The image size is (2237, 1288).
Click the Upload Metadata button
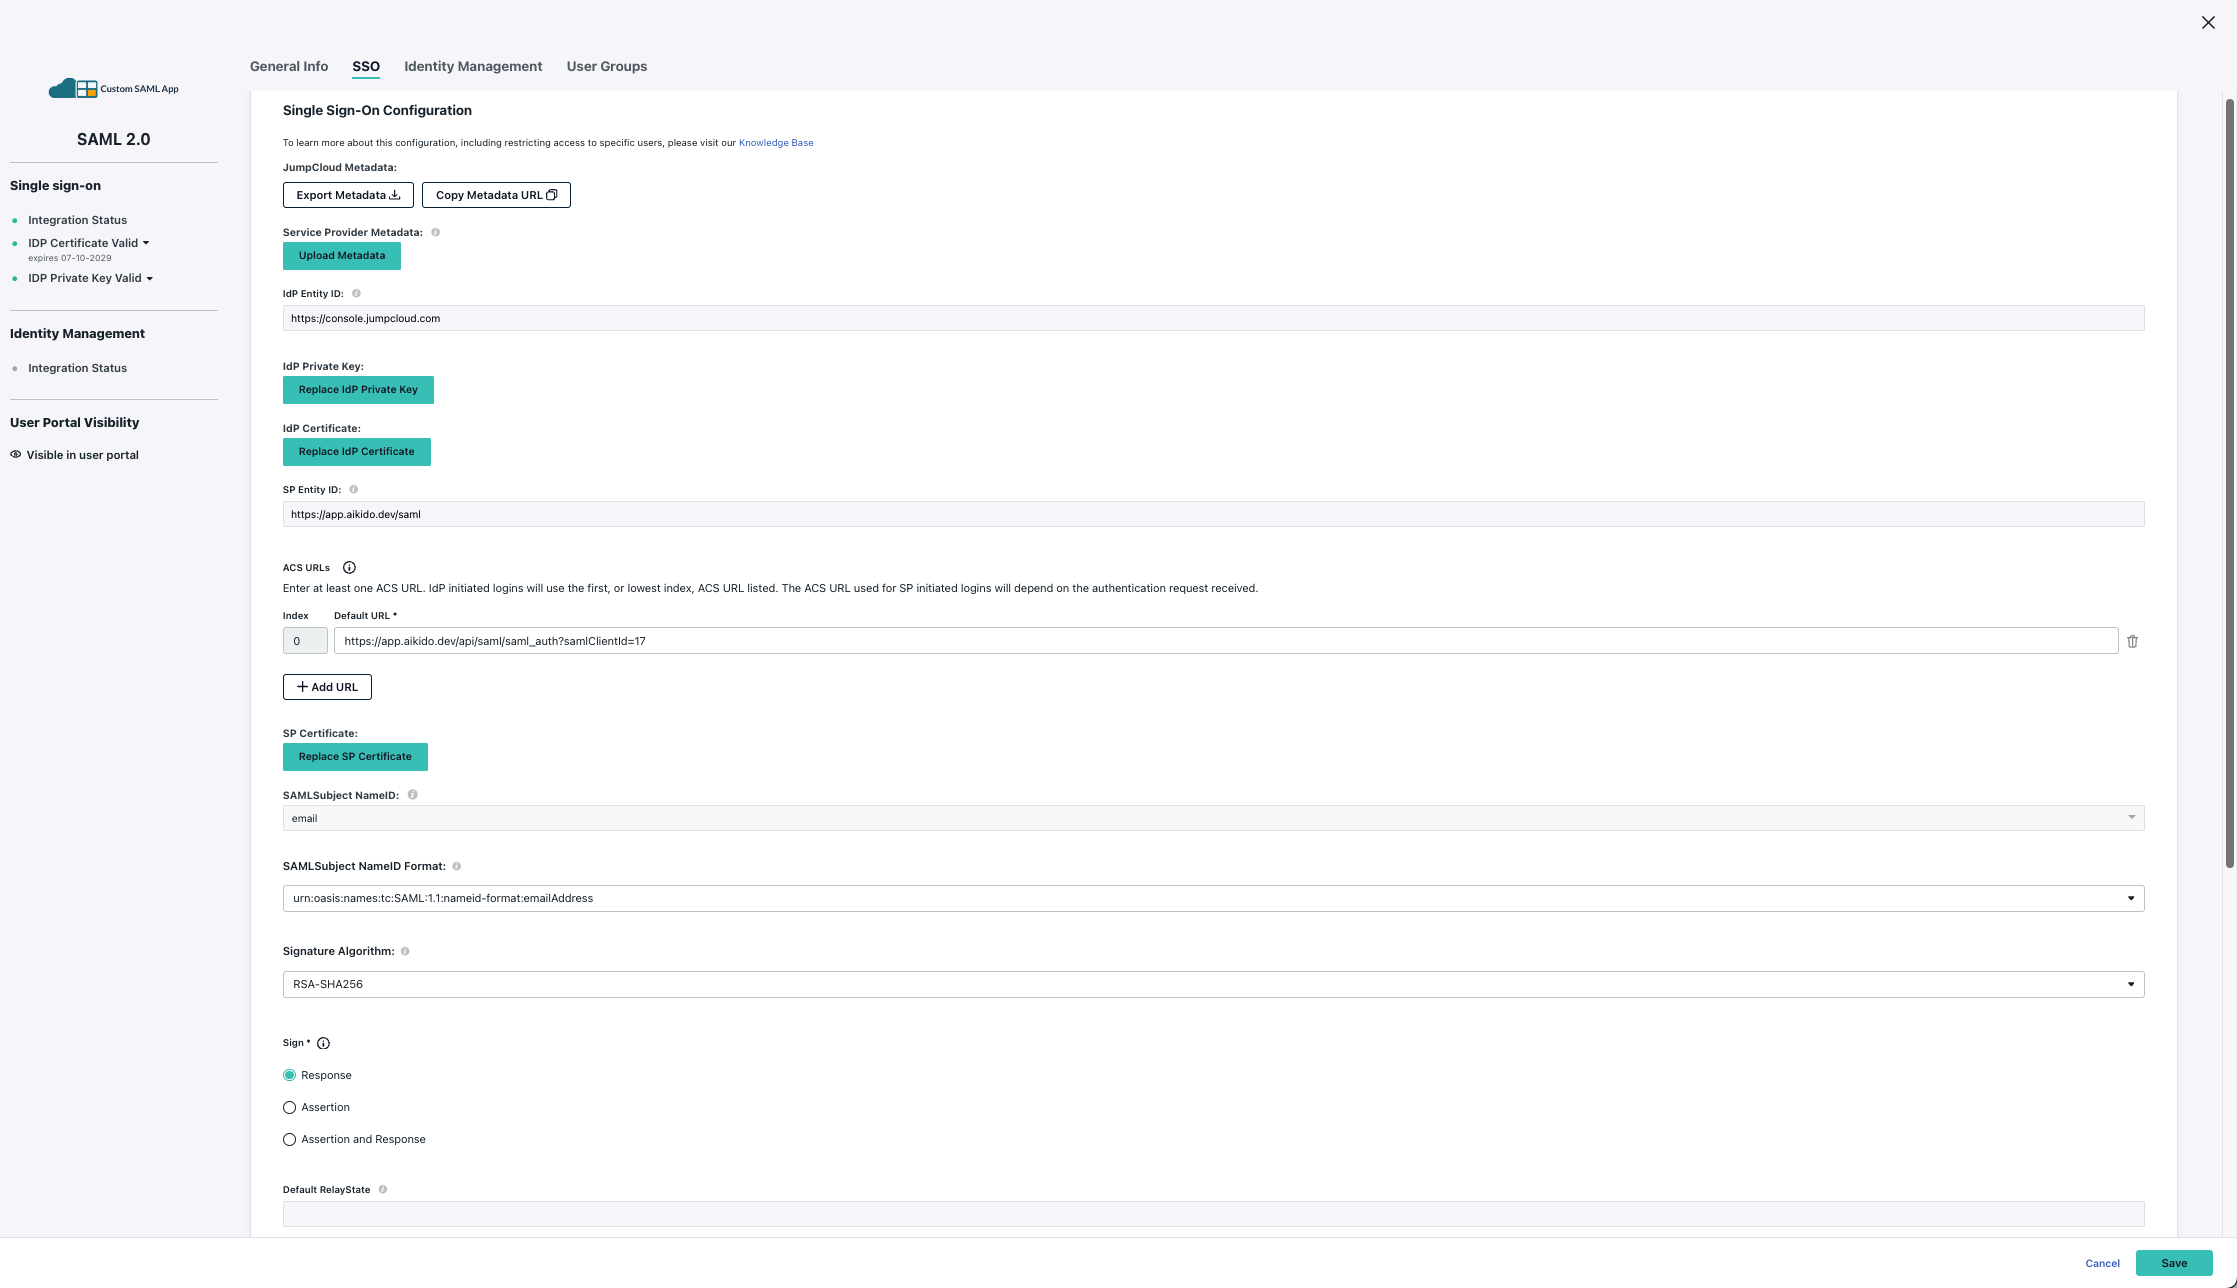(x=342, y=256)
